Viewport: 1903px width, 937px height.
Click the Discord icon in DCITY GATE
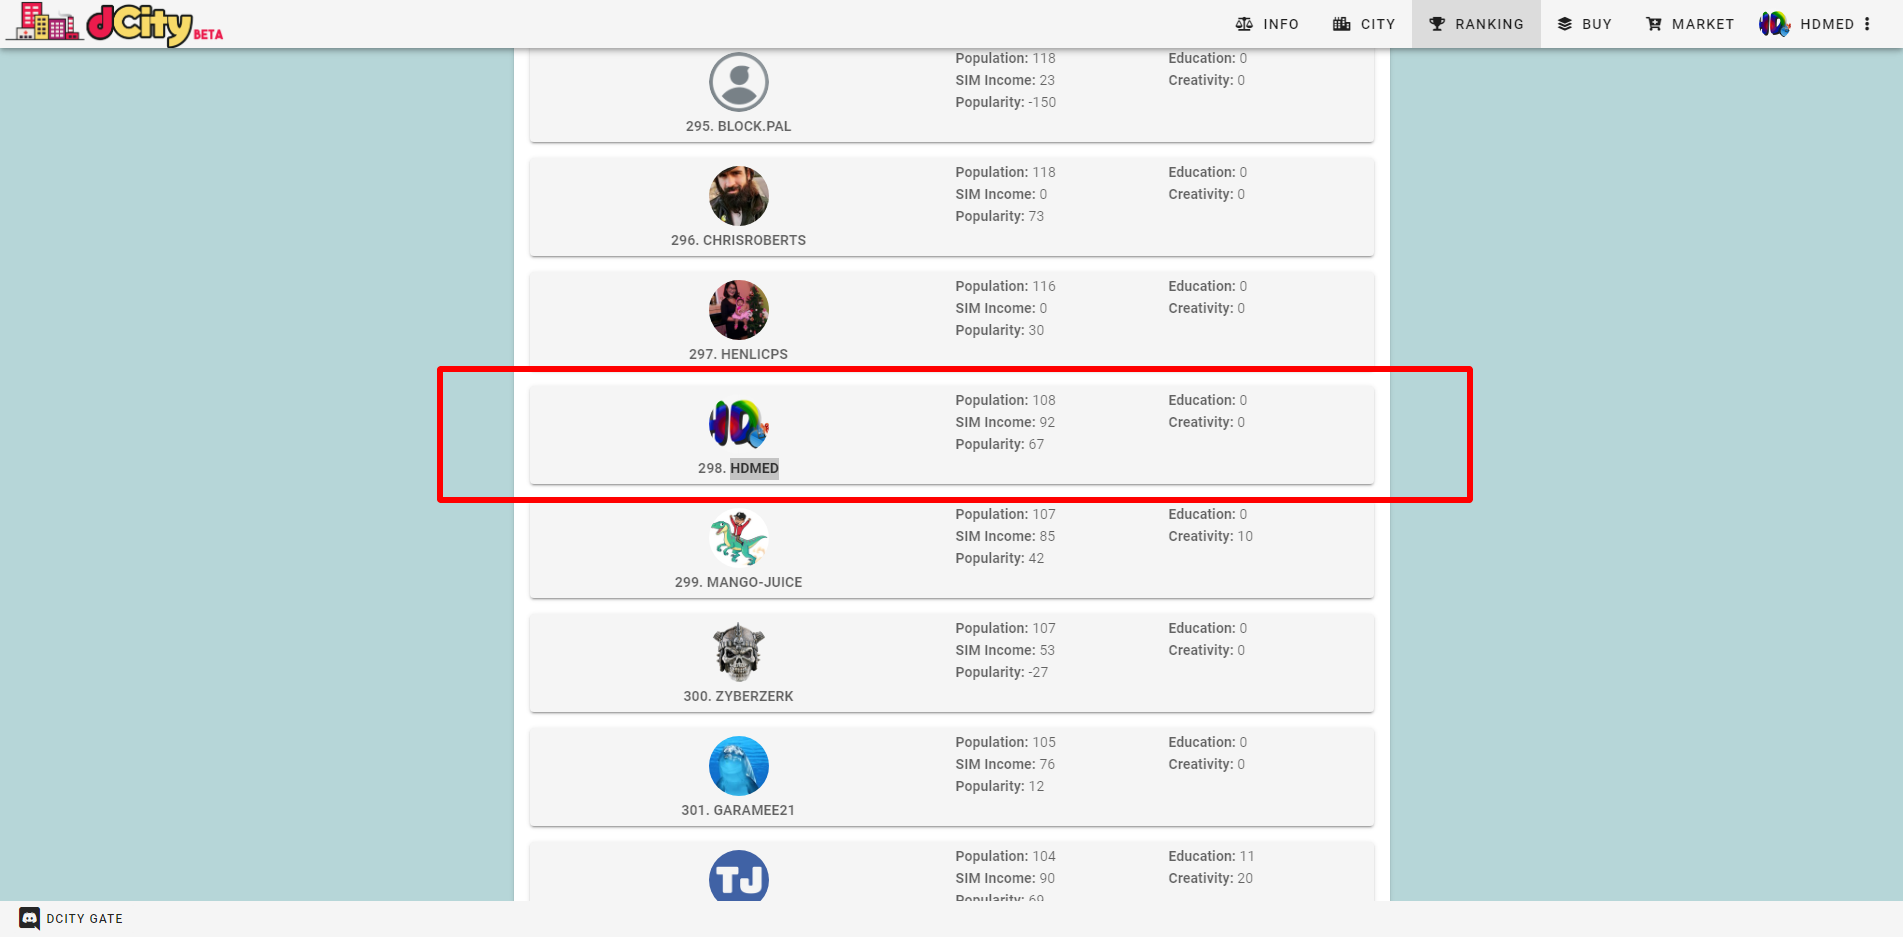(29, 918)
